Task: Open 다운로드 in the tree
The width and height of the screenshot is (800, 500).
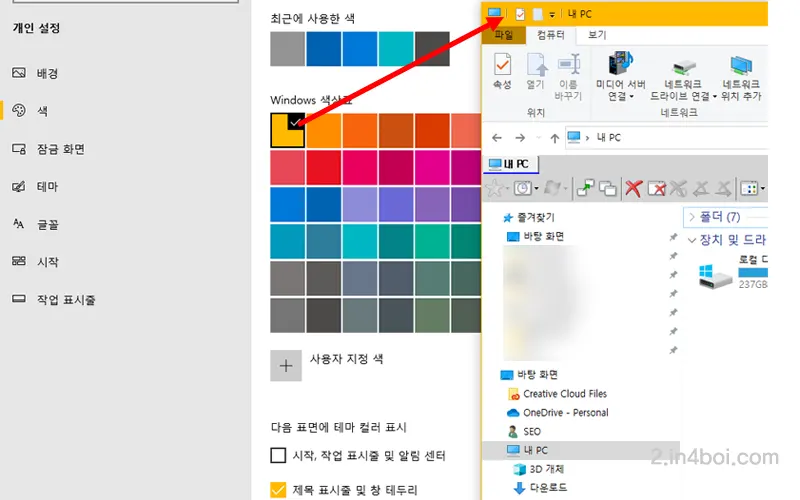Action: point(540,488)
